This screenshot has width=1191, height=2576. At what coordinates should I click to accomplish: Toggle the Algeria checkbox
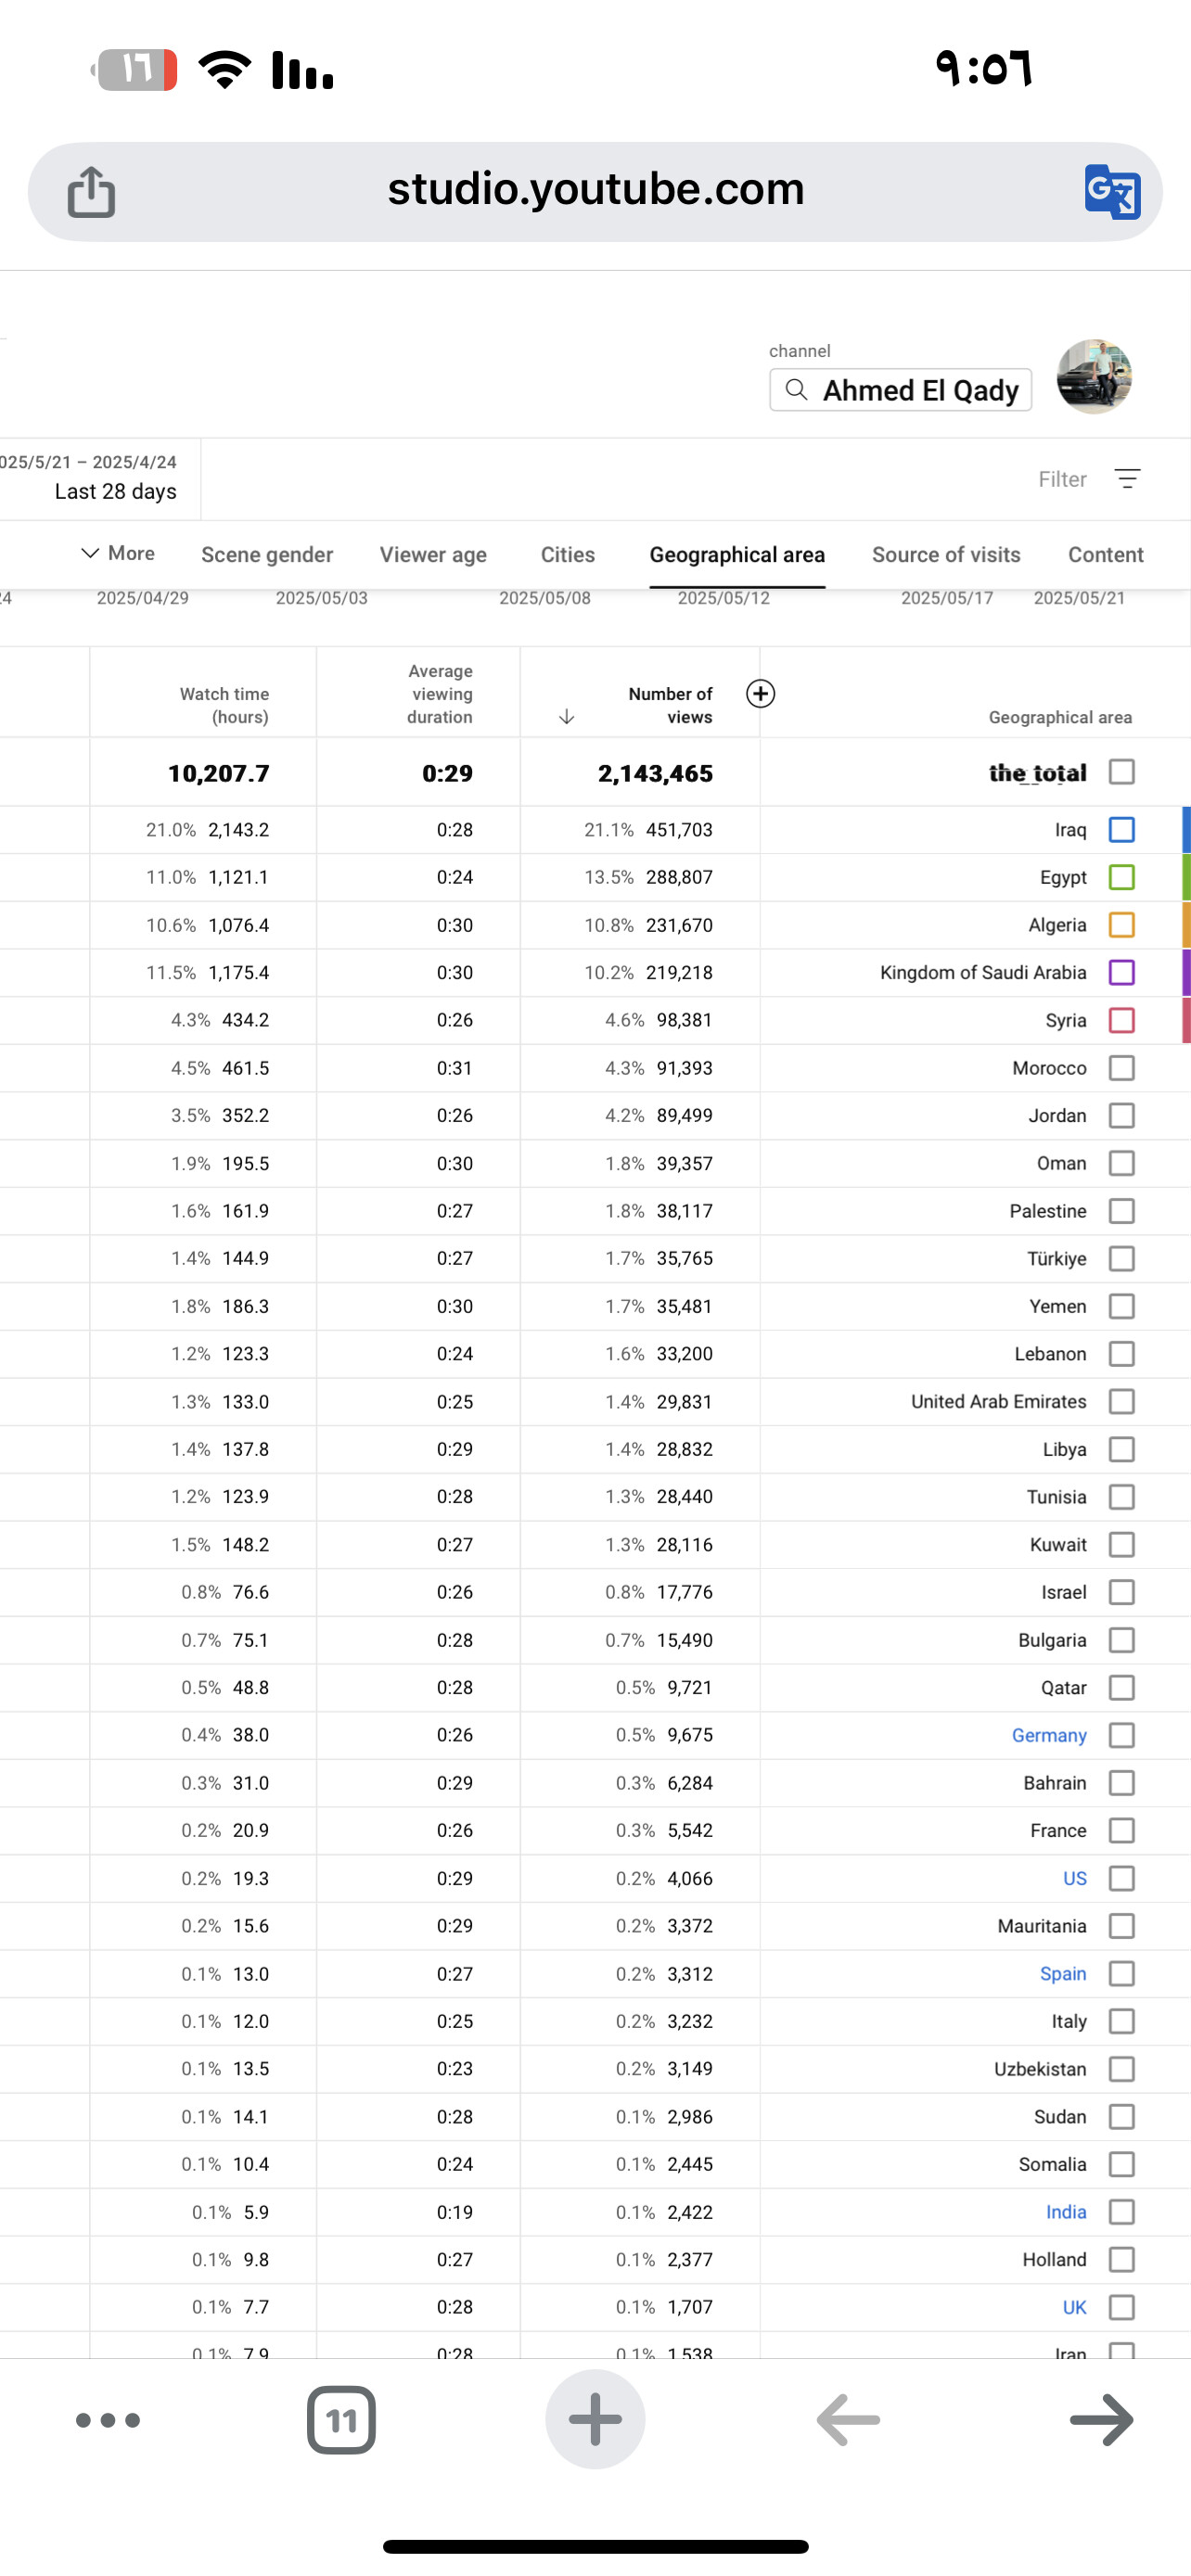click(1122, 925)
